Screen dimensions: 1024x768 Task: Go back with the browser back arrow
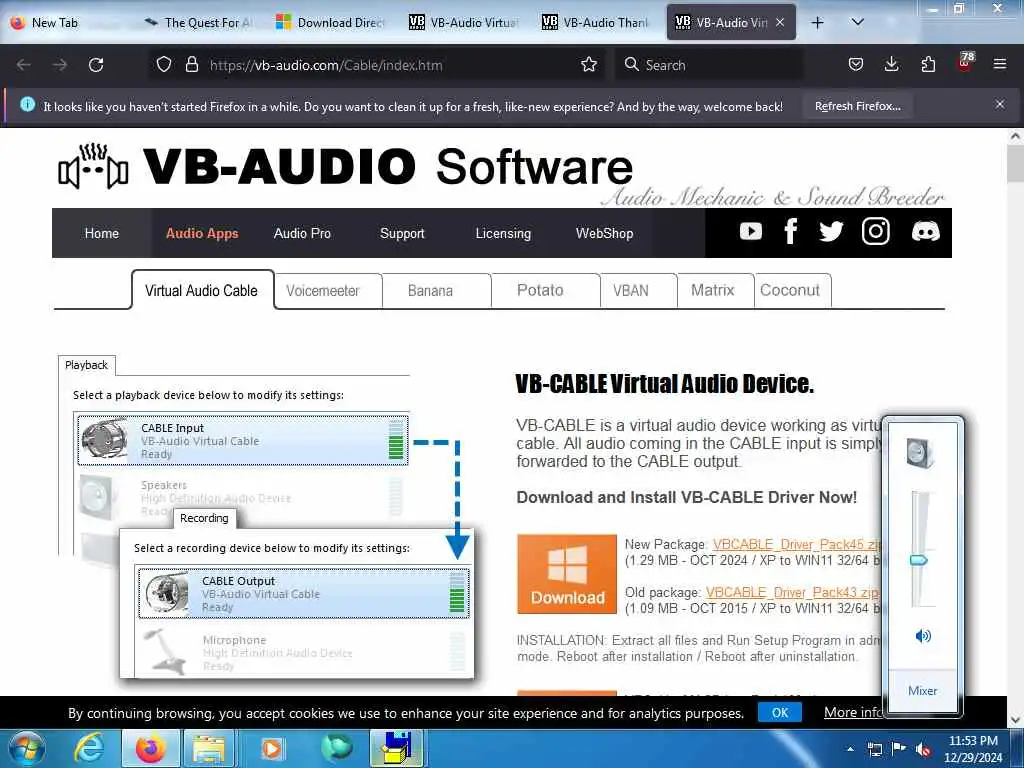[24, 65]
